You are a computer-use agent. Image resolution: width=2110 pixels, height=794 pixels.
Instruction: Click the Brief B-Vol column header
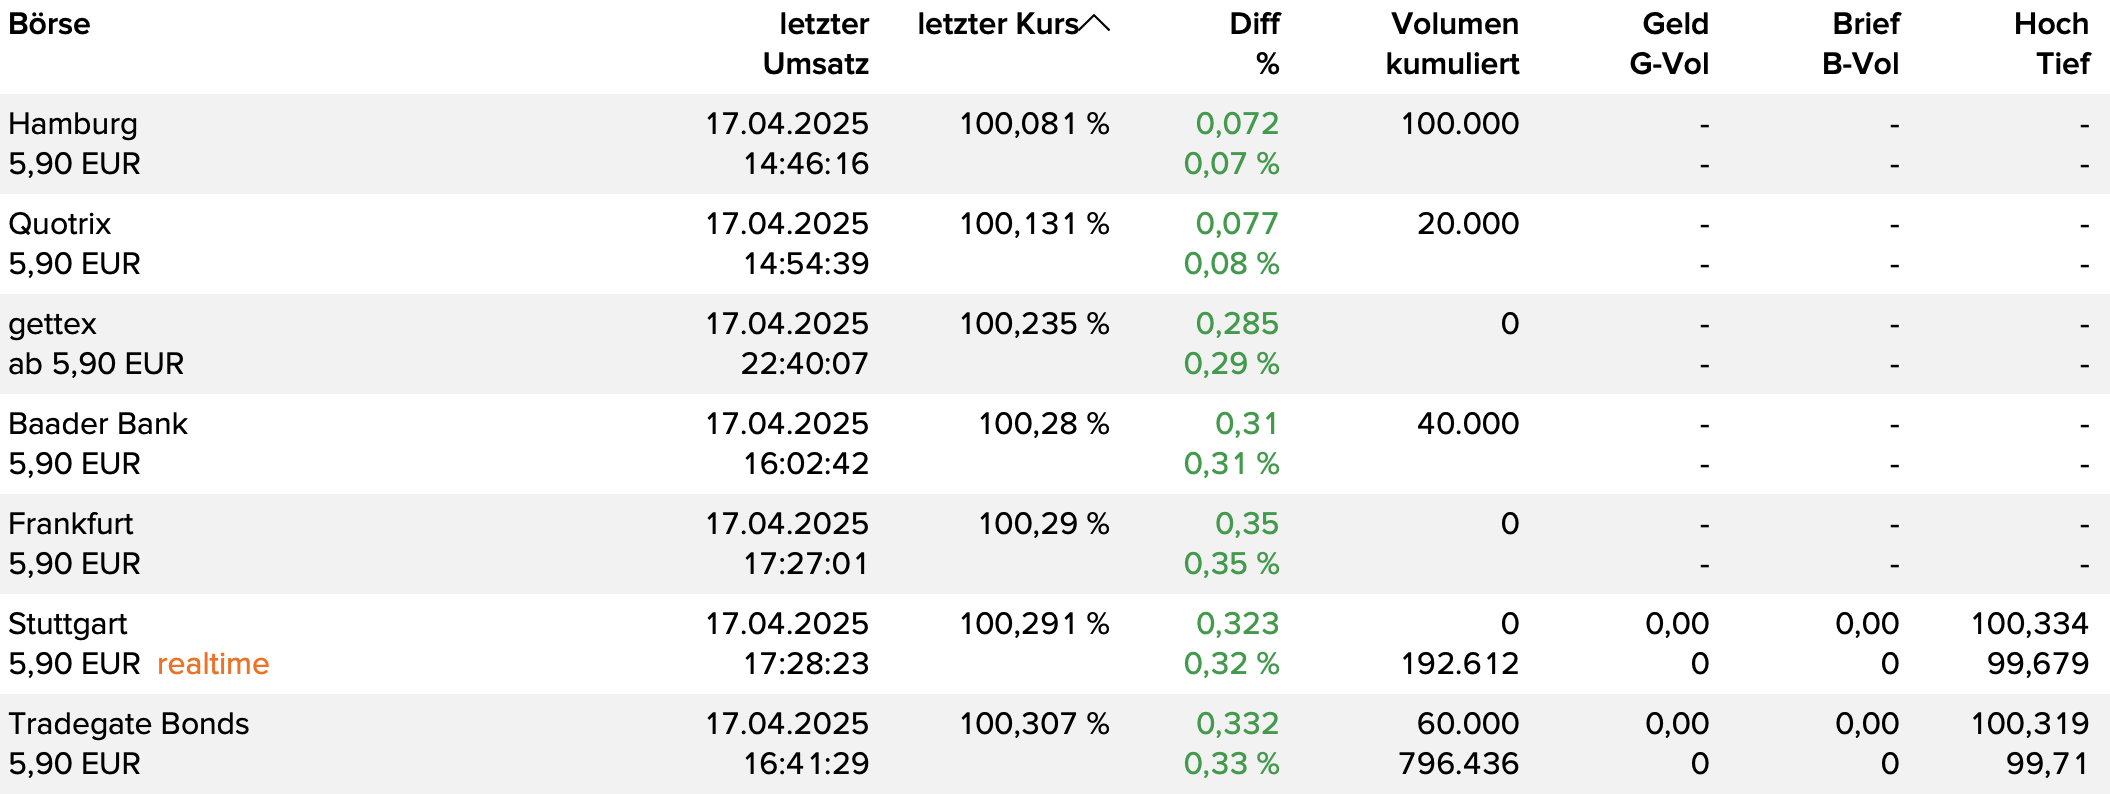(1860, 43)
